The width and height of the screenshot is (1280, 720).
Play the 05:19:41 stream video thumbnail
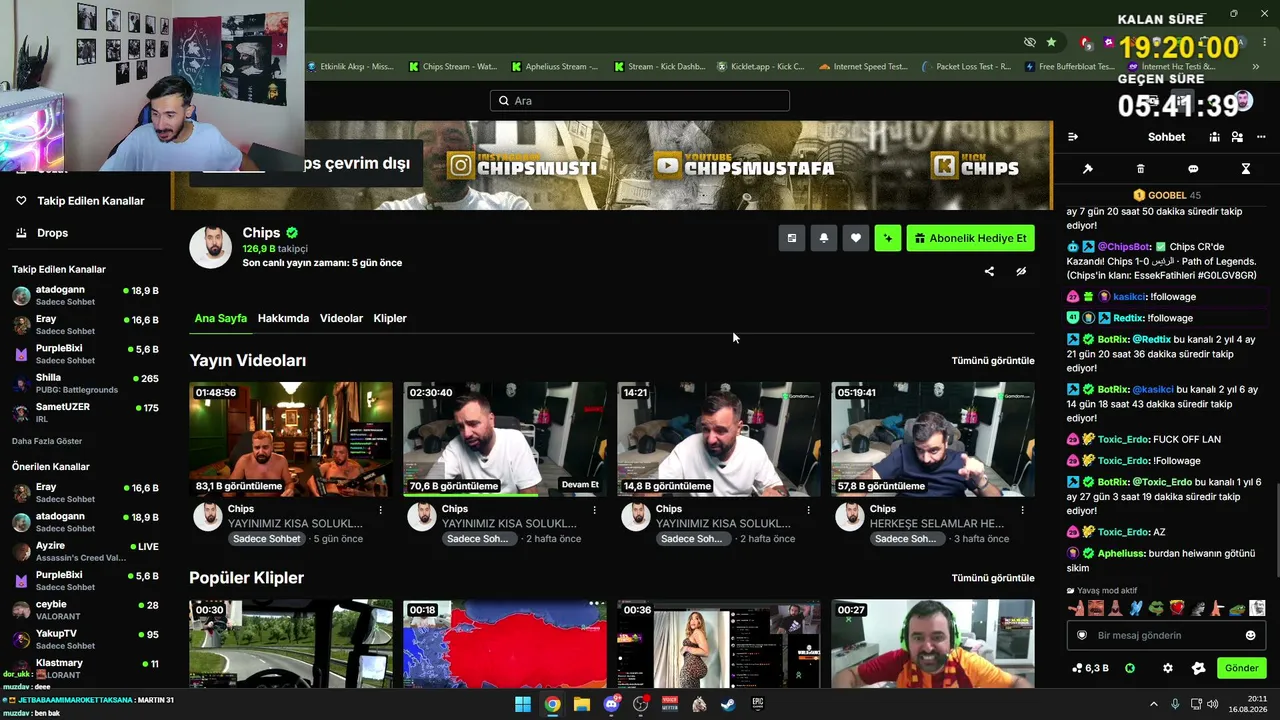[x=933, y=439]
